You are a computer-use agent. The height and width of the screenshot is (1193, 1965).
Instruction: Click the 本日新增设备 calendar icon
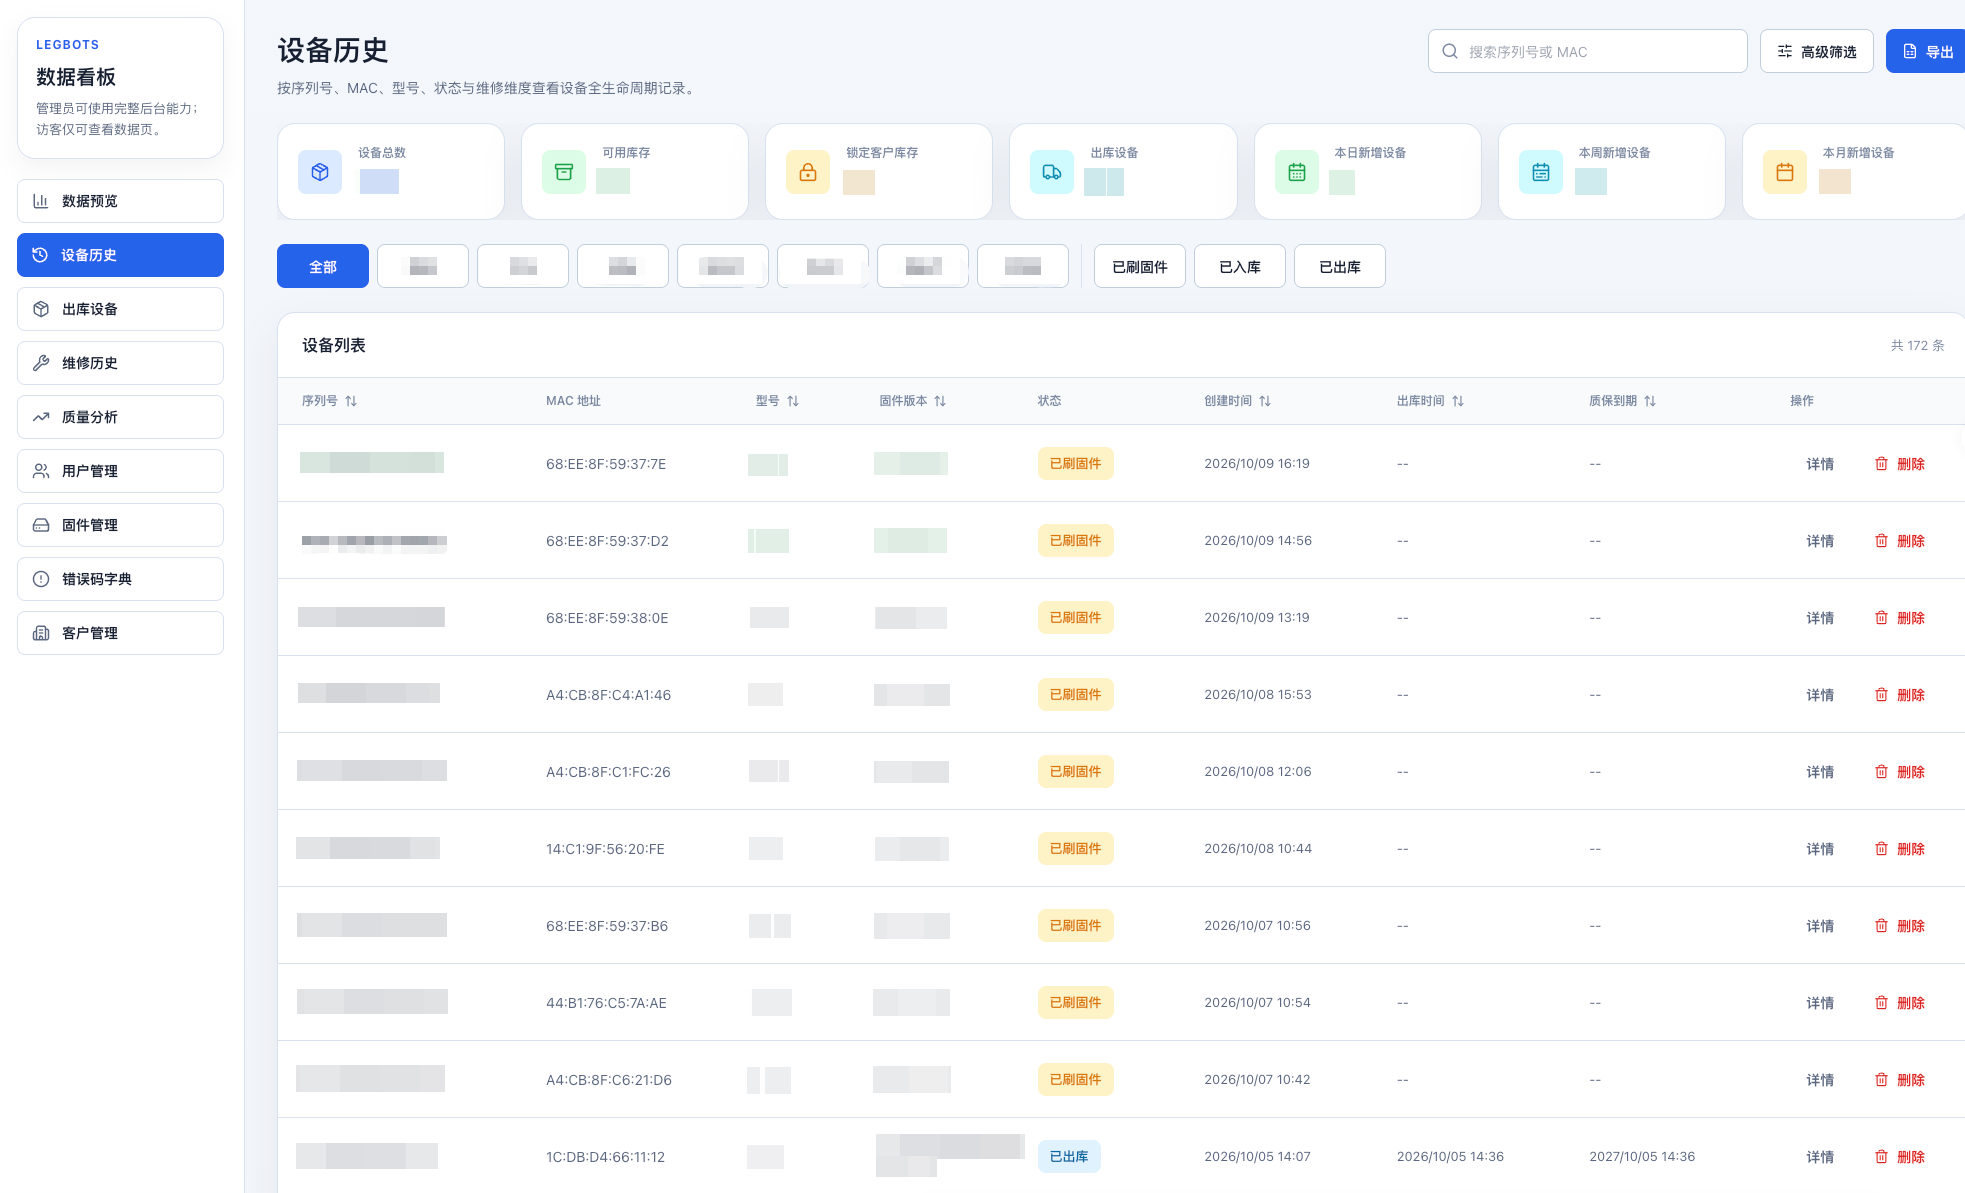(1297, 172)
